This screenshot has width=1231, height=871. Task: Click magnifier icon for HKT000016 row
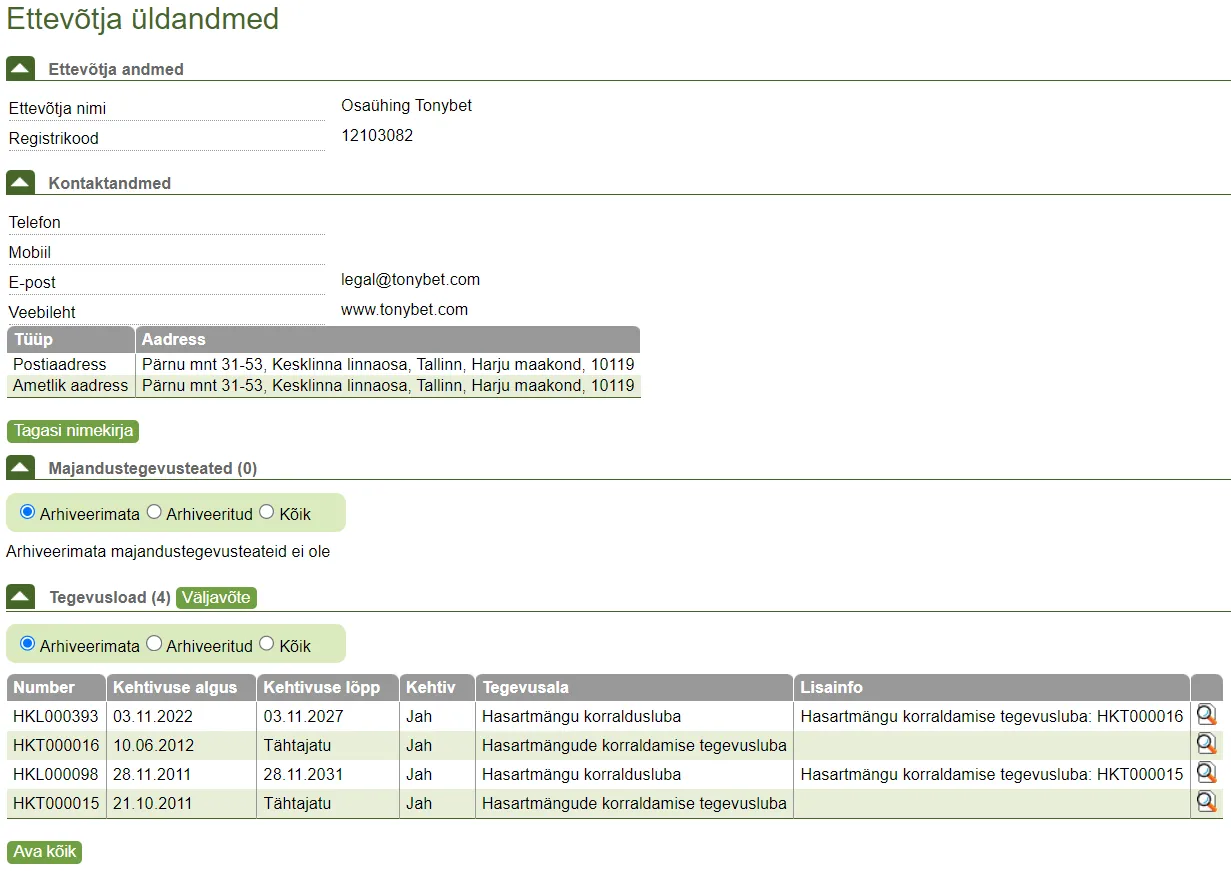tap(1206, 744)
